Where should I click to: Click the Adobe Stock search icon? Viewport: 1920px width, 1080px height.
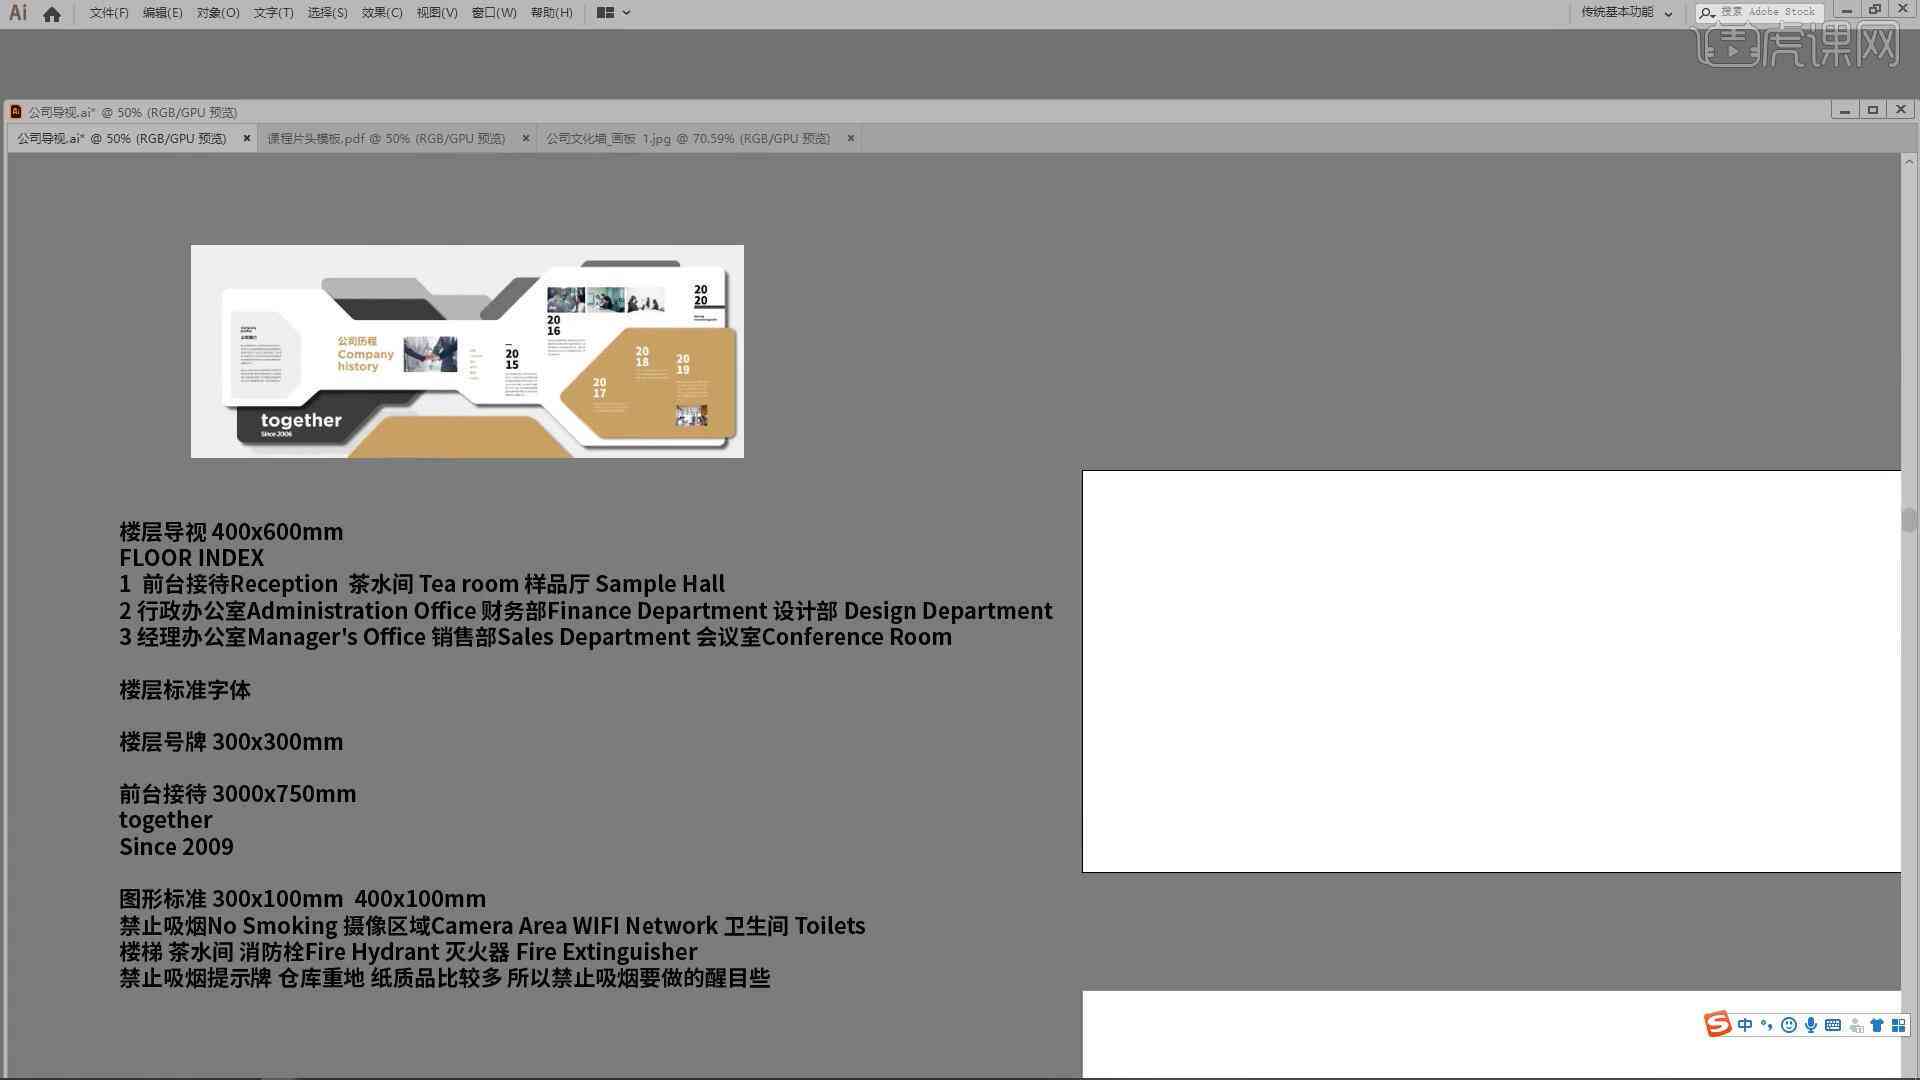[1705, 12]
